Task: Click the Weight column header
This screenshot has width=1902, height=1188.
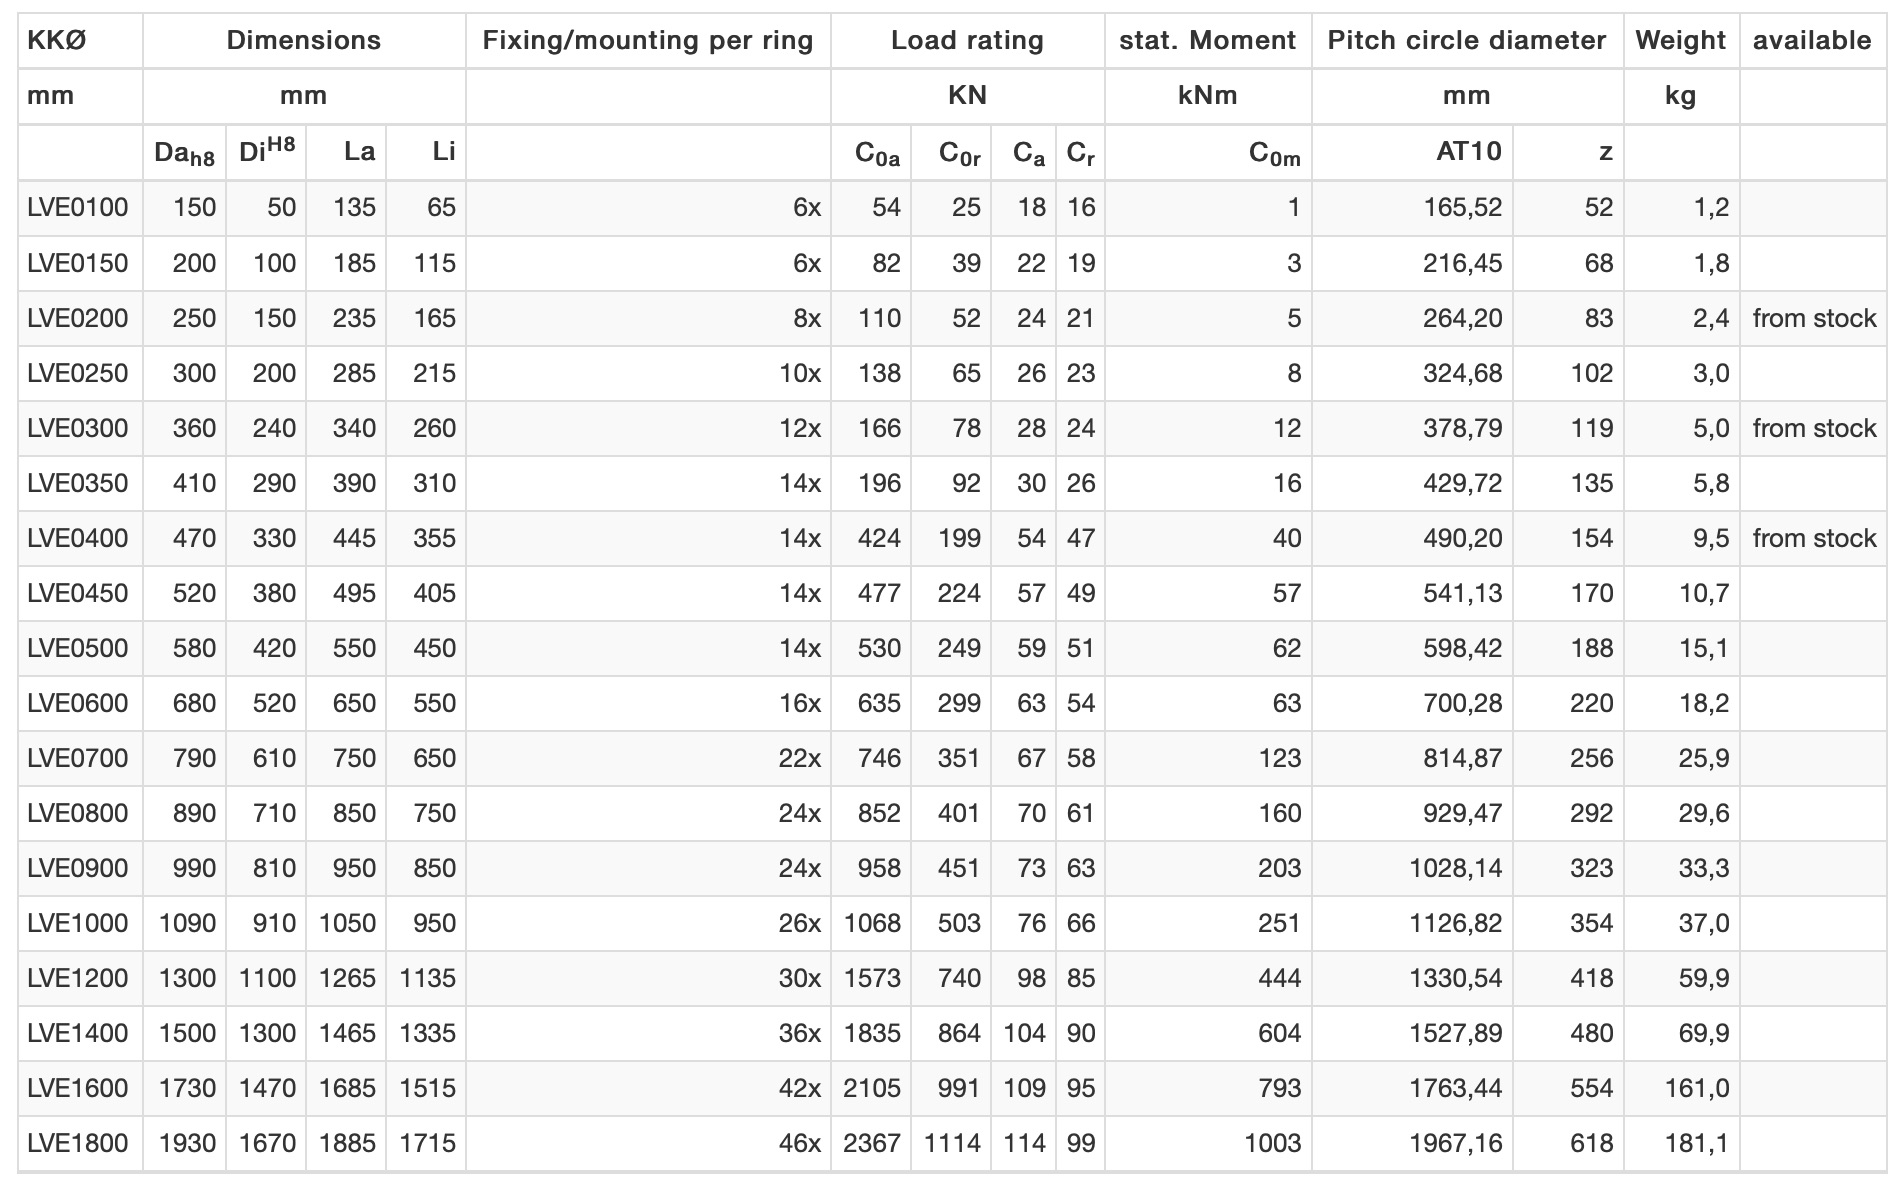Action: coord(1681,40)
